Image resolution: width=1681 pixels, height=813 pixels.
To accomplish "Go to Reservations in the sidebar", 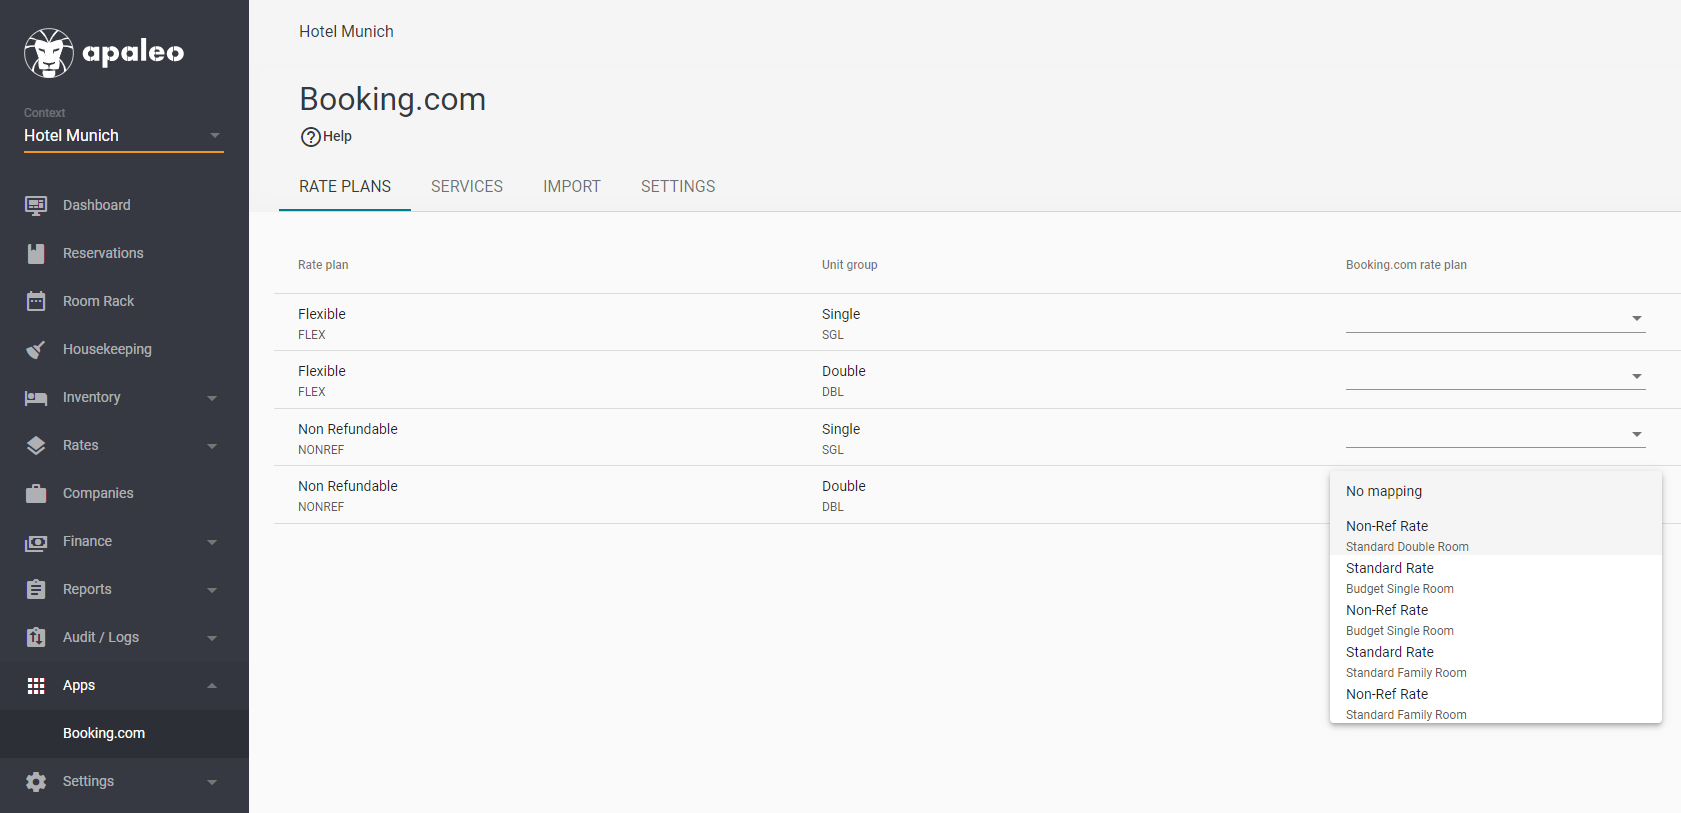I will 103,253.
